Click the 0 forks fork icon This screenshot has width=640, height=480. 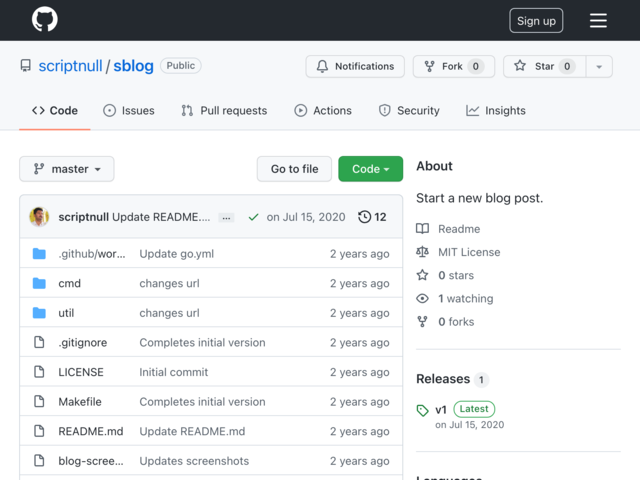point(422,322)
